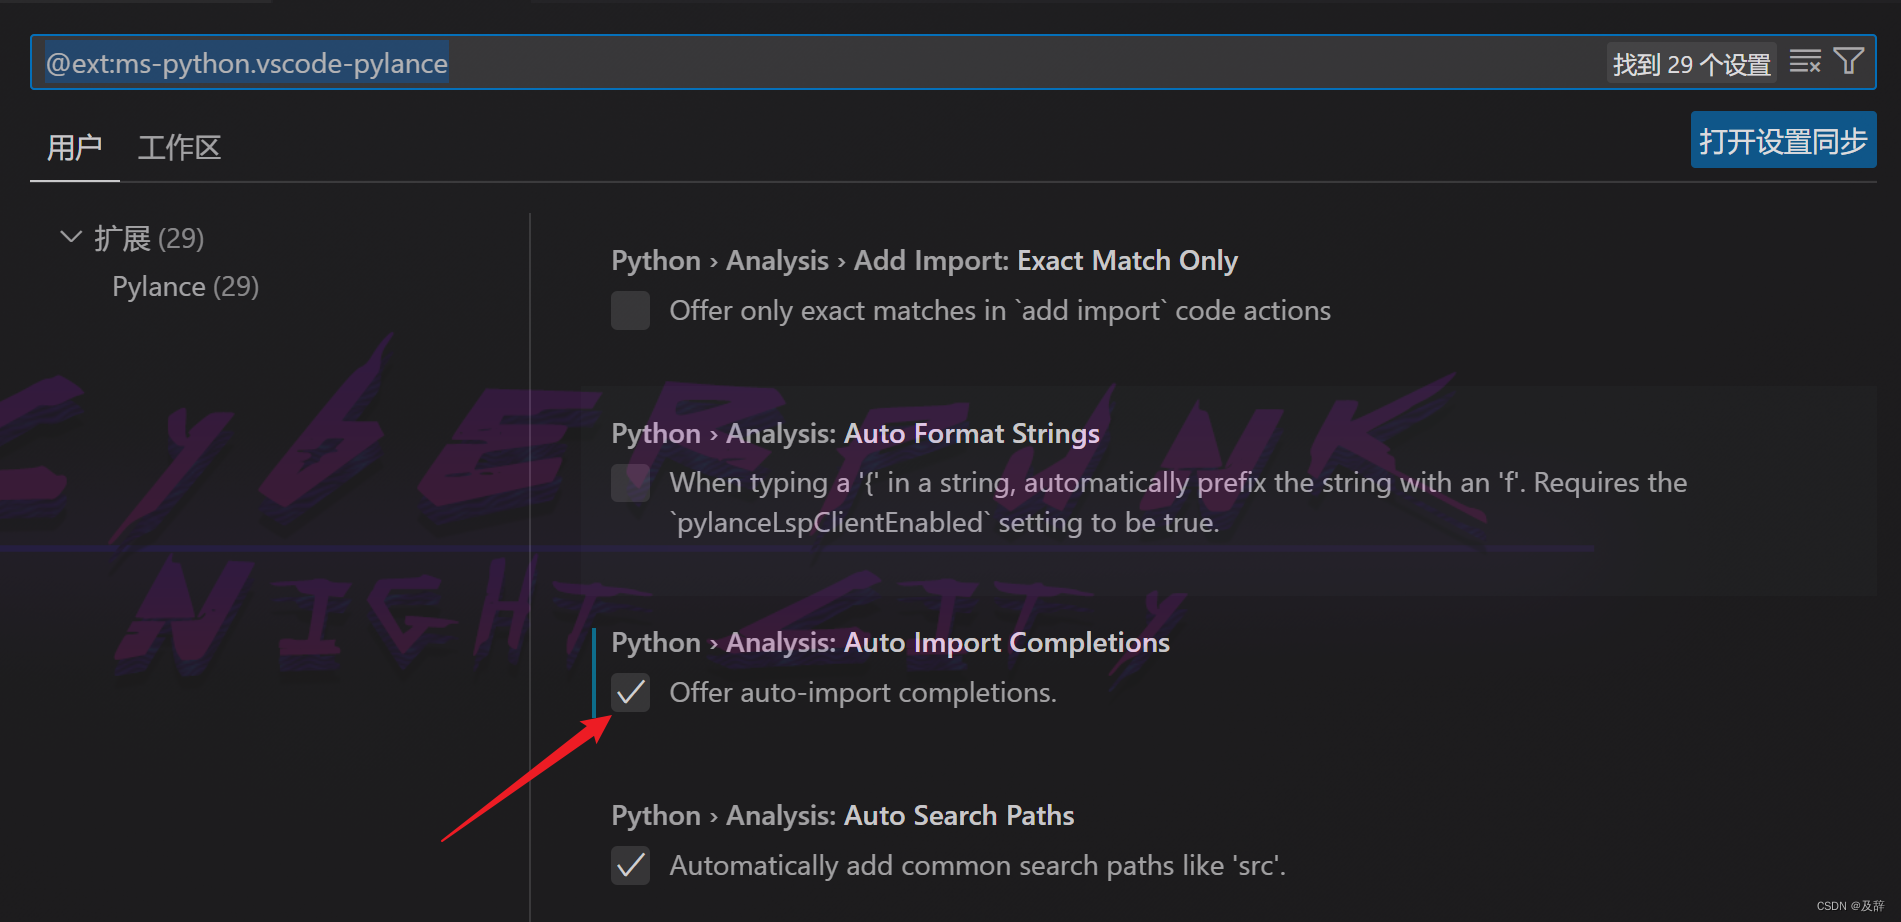Image resolution: width=1901 pixels, height=922 pixels.
Task: Click "Python" breadcrumb of Exact Match Only
Action: pos(655,260)
